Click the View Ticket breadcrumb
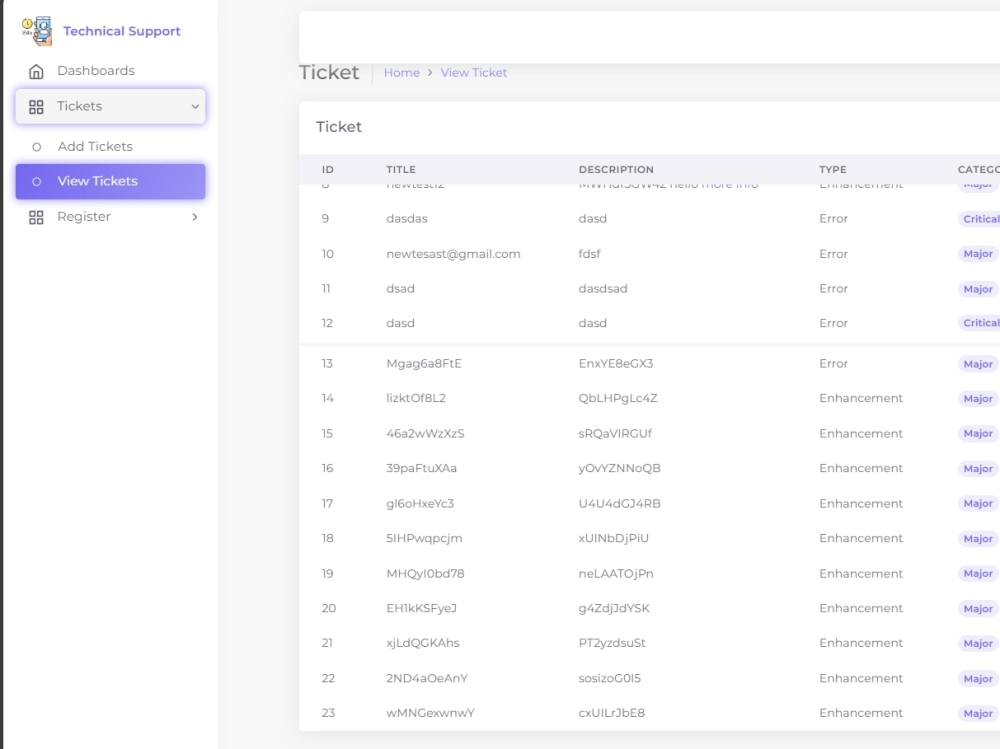 (474, 72)
